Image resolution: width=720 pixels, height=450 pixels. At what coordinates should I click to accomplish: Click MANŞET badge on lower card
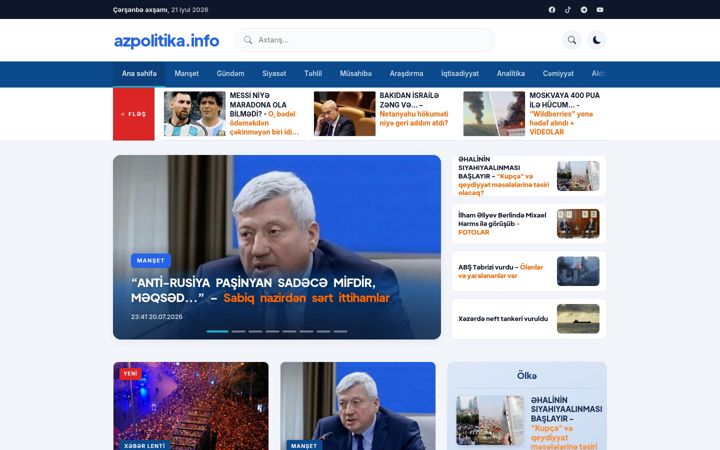click(x=304, y=445)
